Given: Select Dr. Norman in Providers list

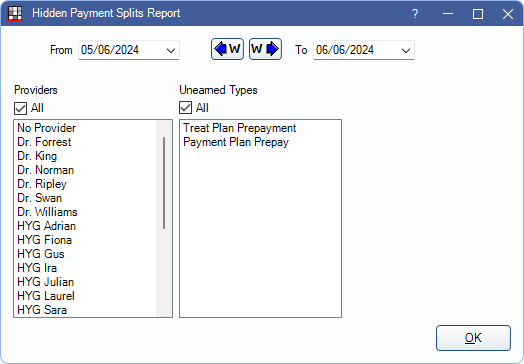Looking at the screenshot, I should (x=85, y=170).
